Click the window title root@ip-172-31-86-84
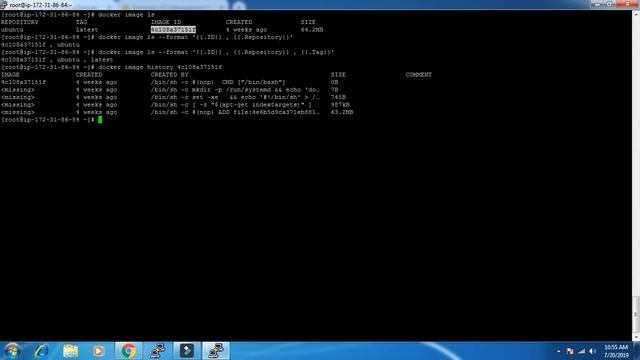Viewport: 640px width, 360px height. pyautogui.click(x=40, y=5)
